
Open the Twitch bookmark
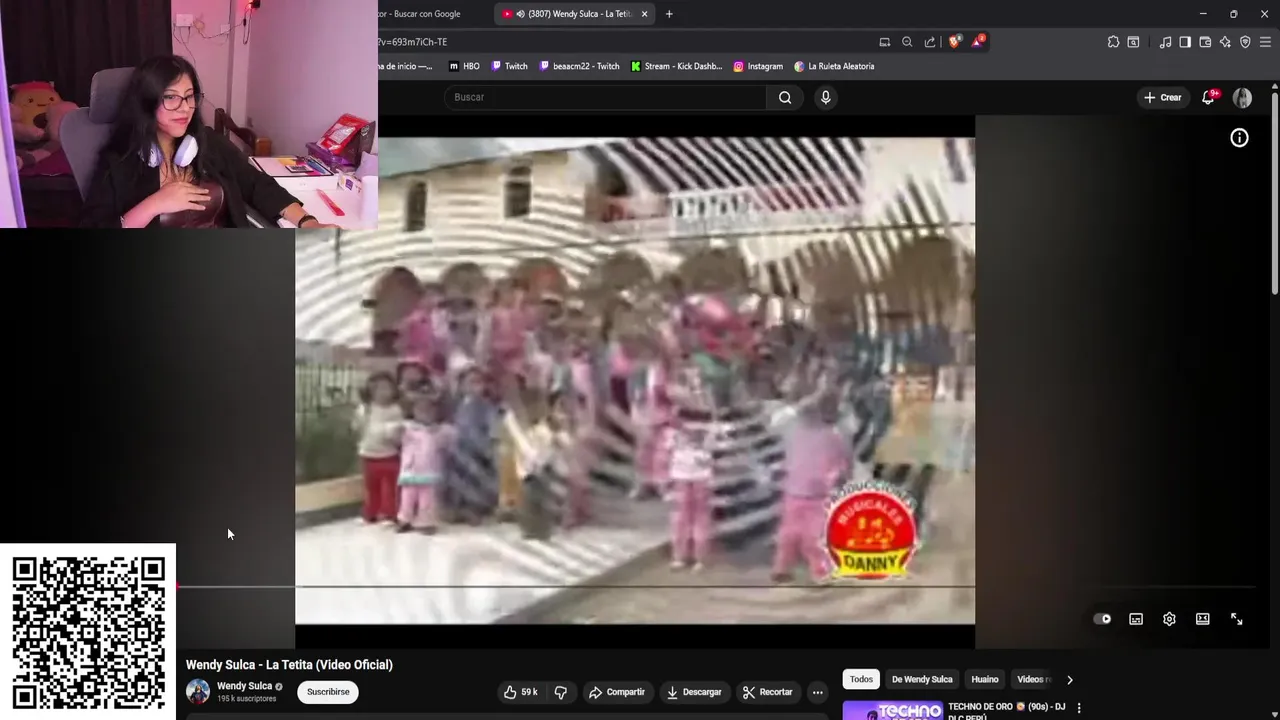click(x=509, y=66)
